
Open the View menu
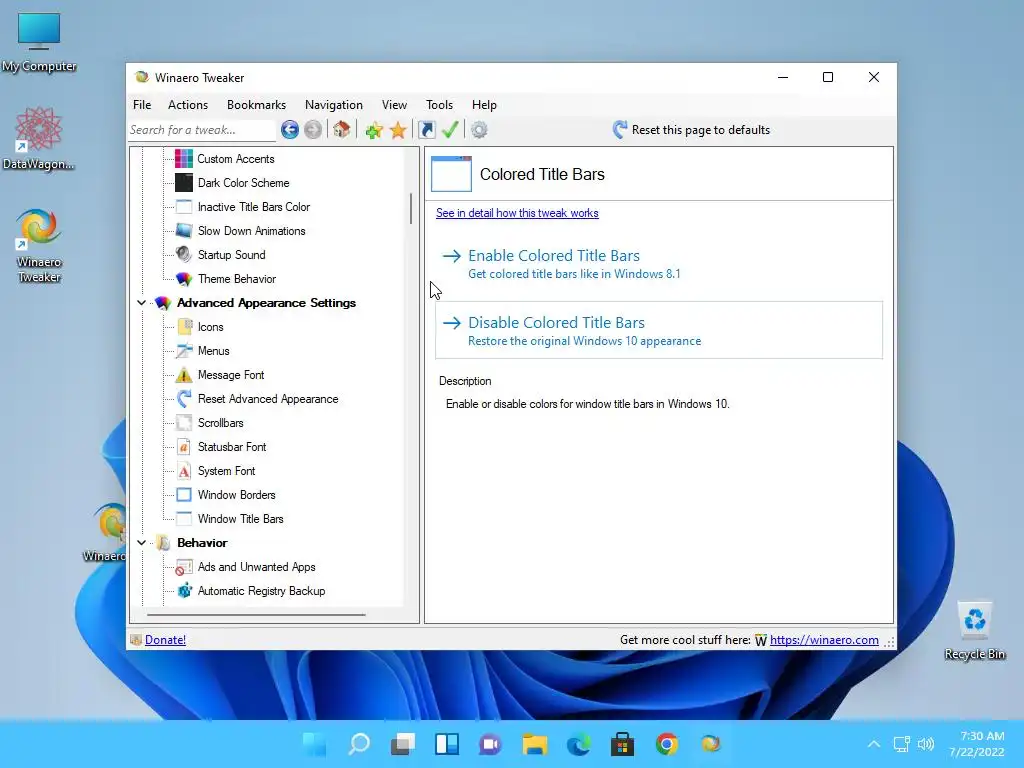click(x=394, y=104)
